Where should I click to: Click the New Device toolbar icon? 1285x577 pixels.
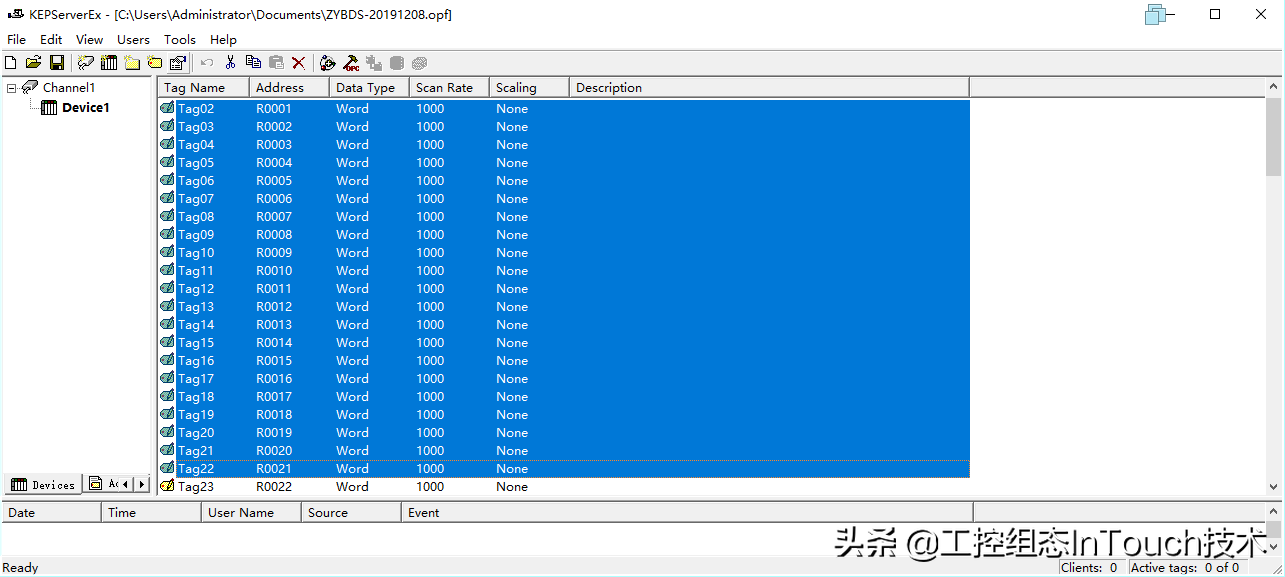(x=109, y=63)
